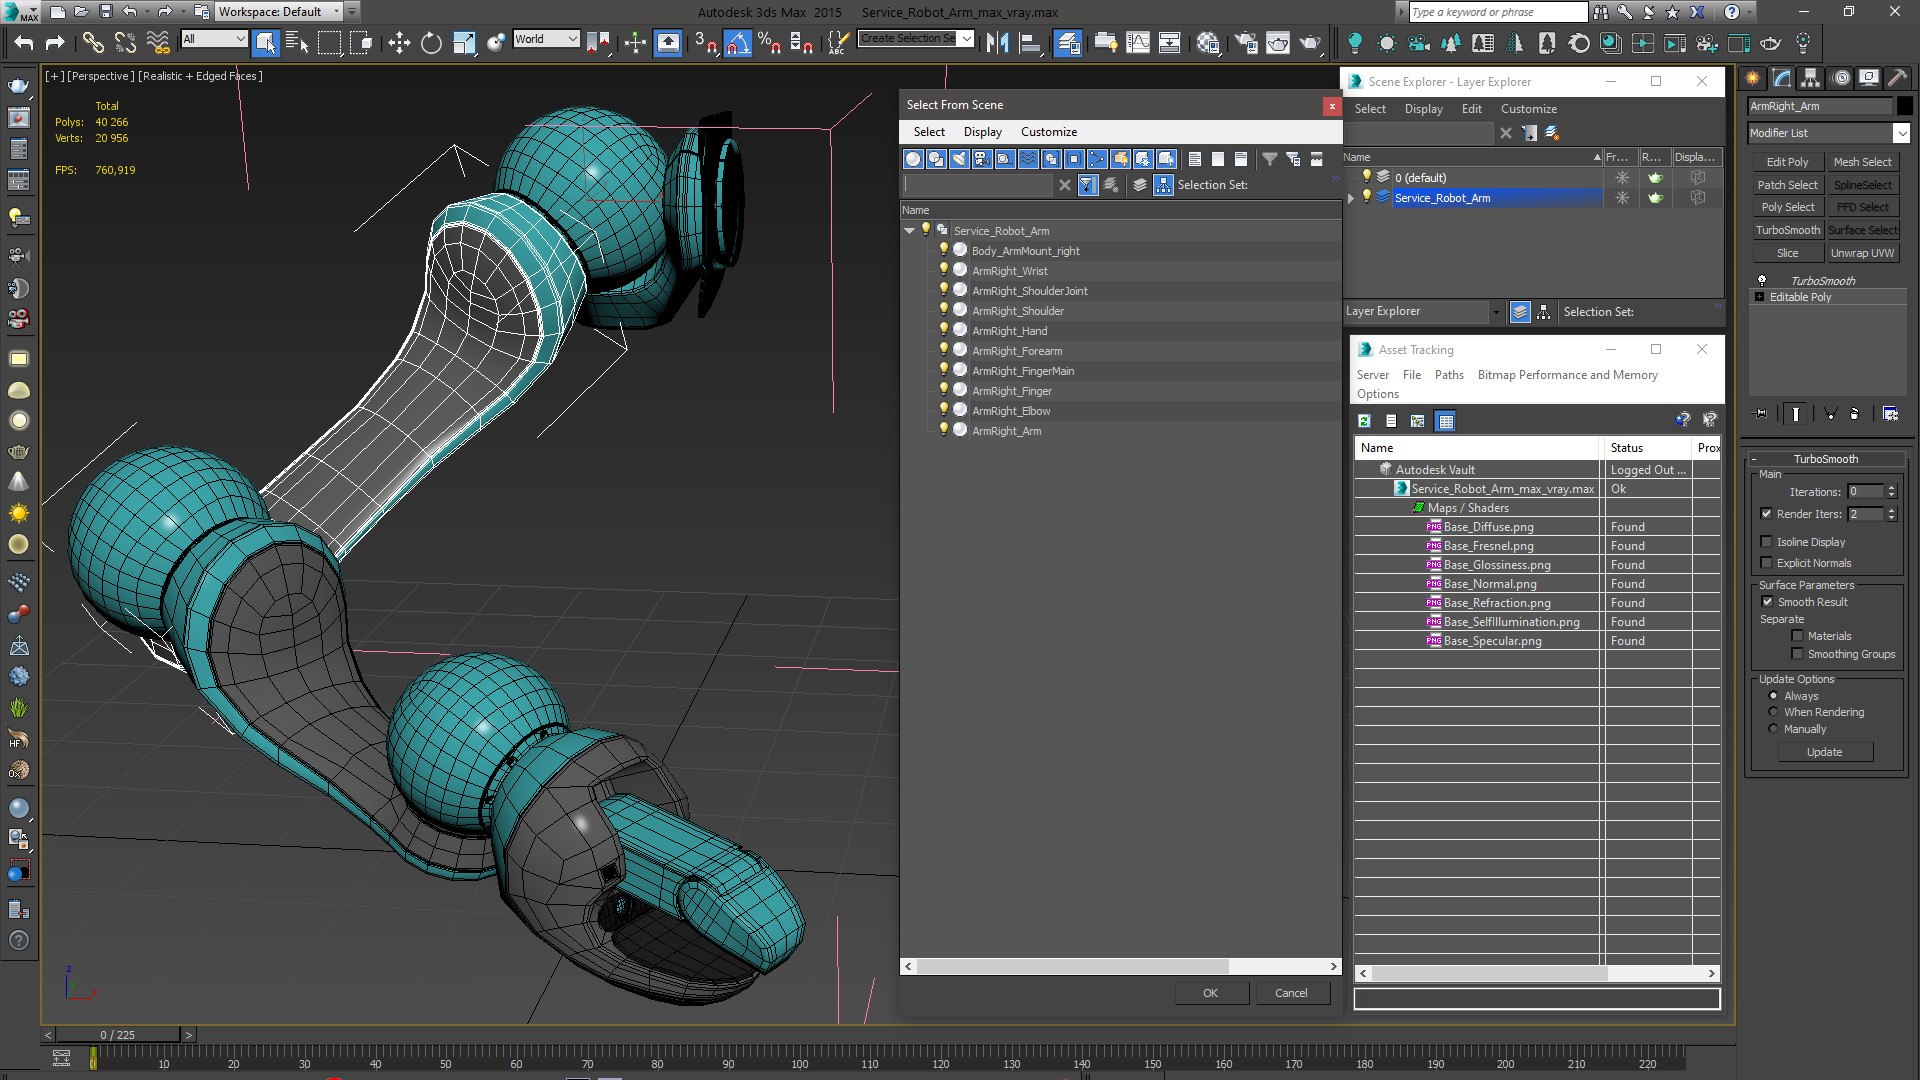Open Customize menu in Select From Scene
This screenshot has height=1080, width=1920.
tap(1048, 132)
